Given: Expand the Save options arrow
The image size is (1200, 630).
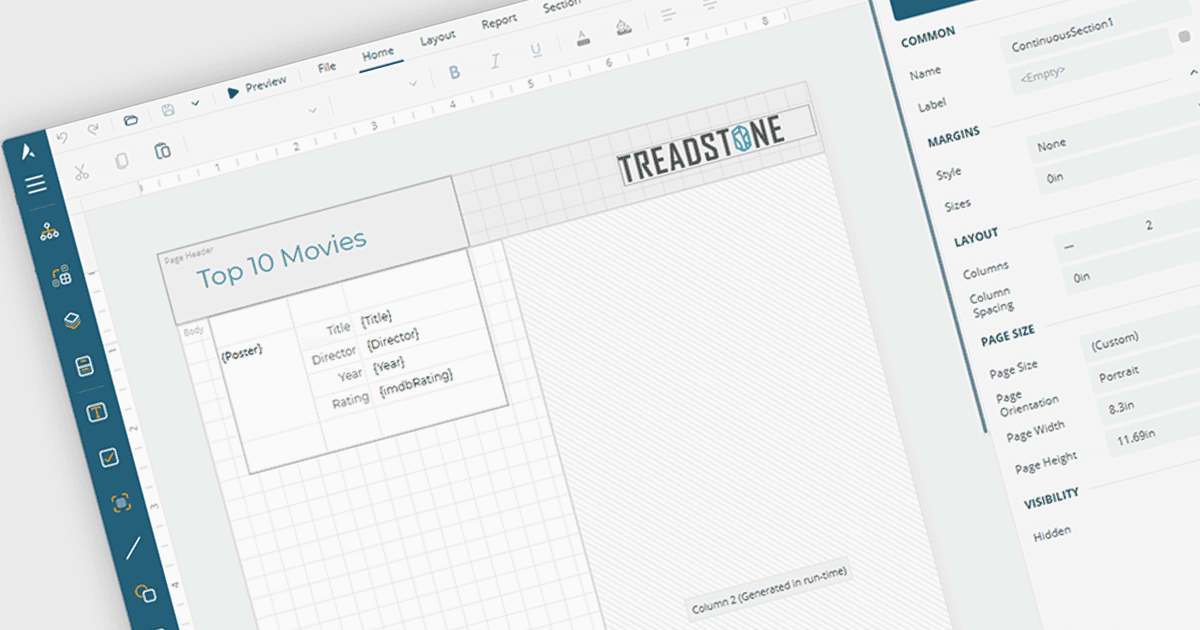Looking at the screenshot, I should coord(195,102).
